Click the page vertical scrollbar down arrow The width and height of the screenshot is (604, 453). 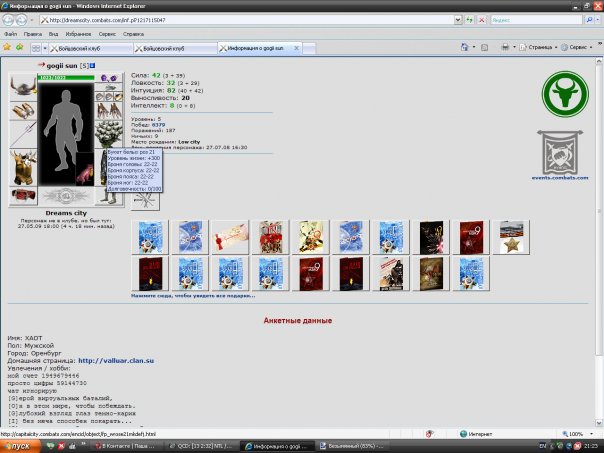599,423
